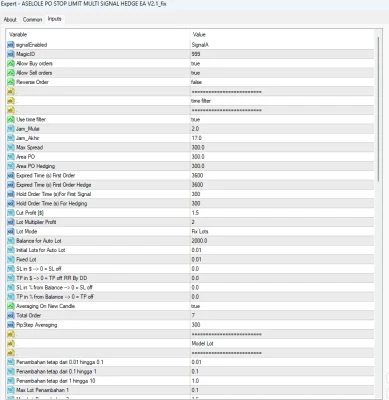Select the Inputs tab

55,19
